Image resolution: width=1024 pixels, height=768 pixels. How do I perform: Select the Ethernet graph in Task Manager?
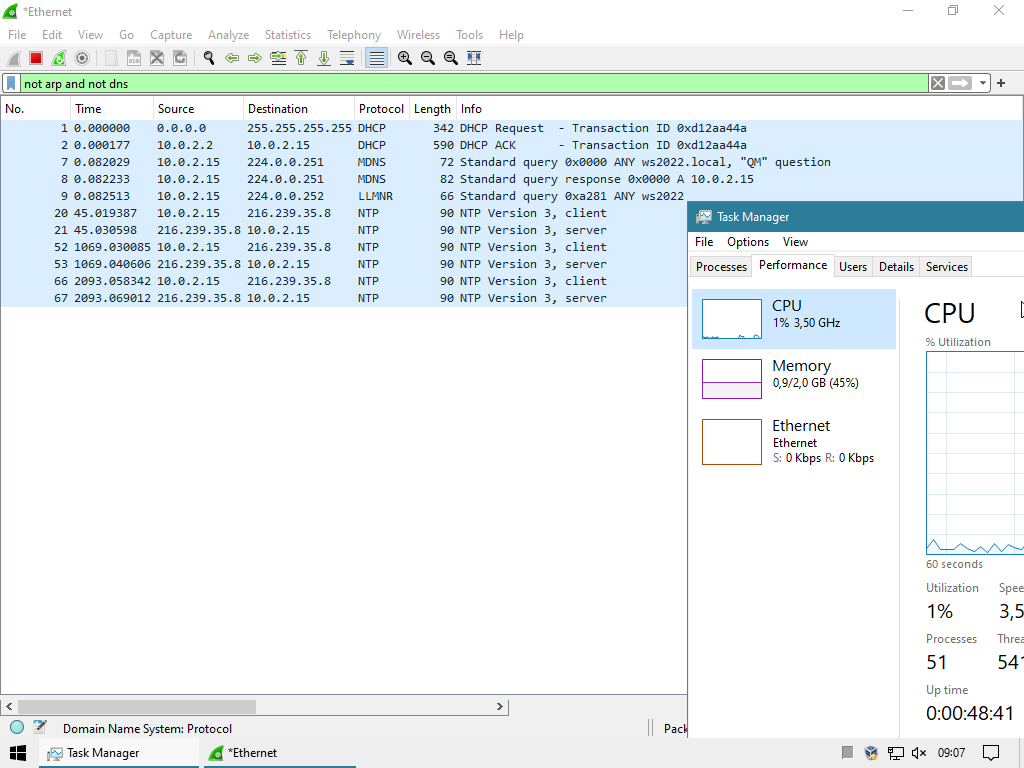click(793, 441)
